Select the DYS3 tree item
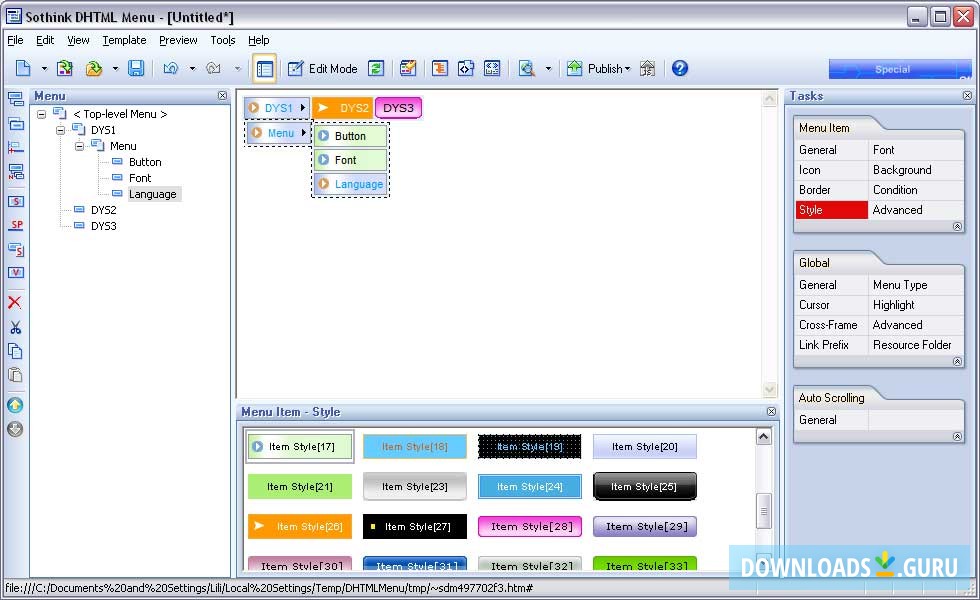This screenshot has height=600, width=980. 104,226
